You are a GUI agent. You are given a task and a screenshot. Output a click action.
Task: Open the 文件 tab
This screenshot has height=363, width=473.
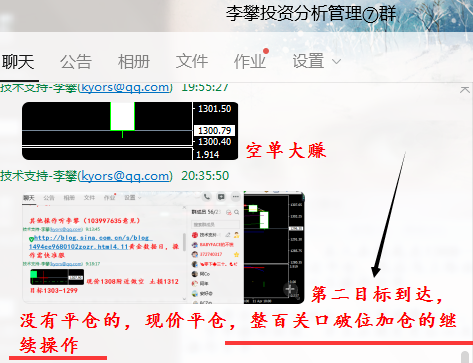(x=192, y=62)
